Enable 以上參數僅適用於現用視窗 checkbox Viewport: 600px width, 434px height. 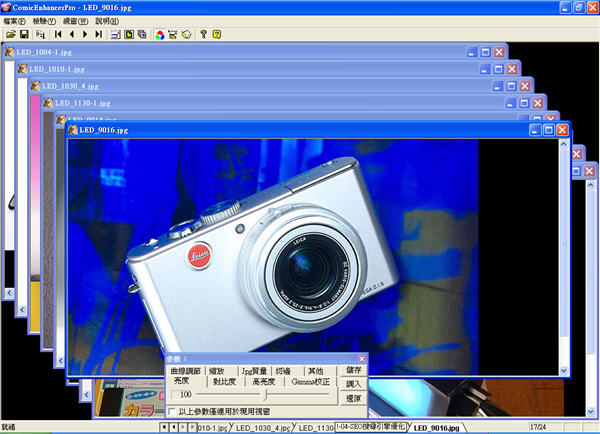[x=172, y=410]
